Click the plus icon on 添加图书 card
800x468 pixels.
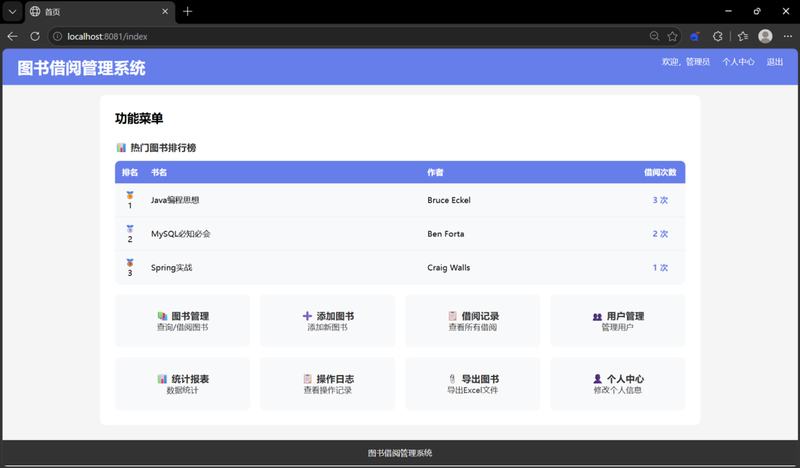(x=307, y=316)
